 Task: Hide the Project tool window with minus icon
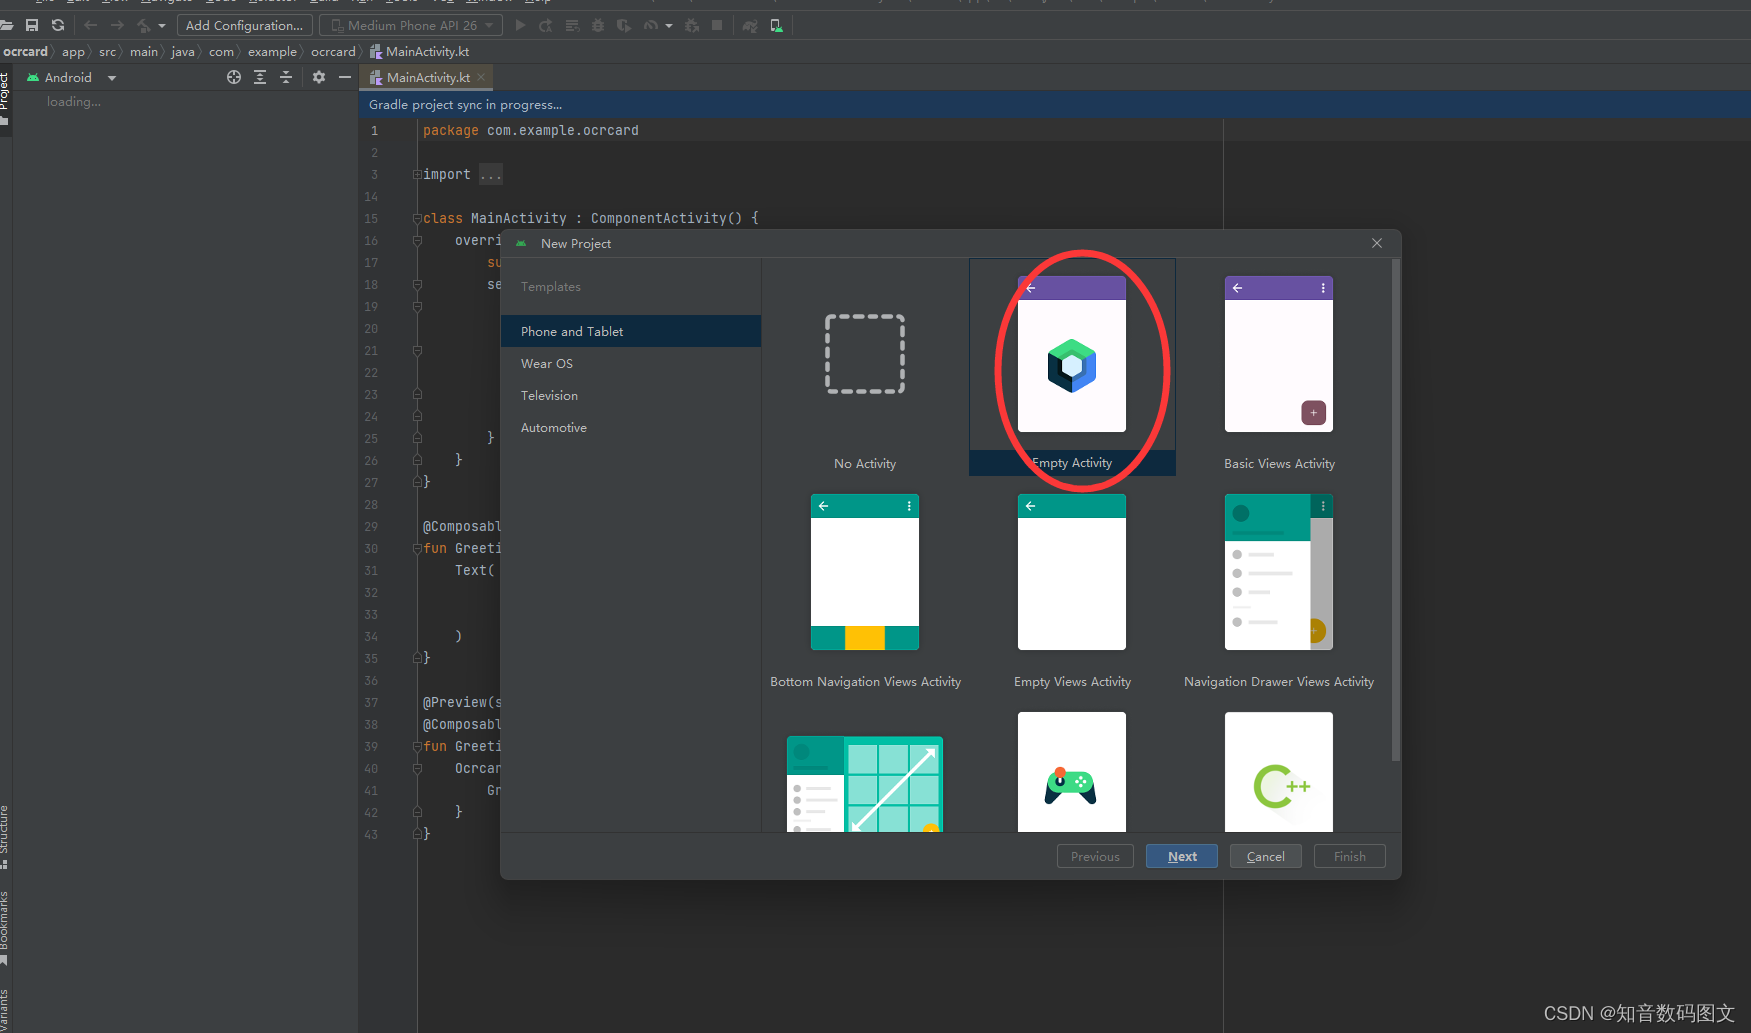click(x=345, y=77)
